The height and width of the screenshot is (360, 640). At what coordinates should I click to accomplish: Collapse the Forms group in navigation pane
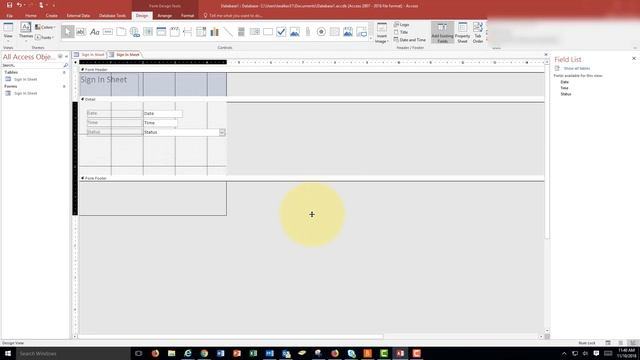(x=64, y=87)
